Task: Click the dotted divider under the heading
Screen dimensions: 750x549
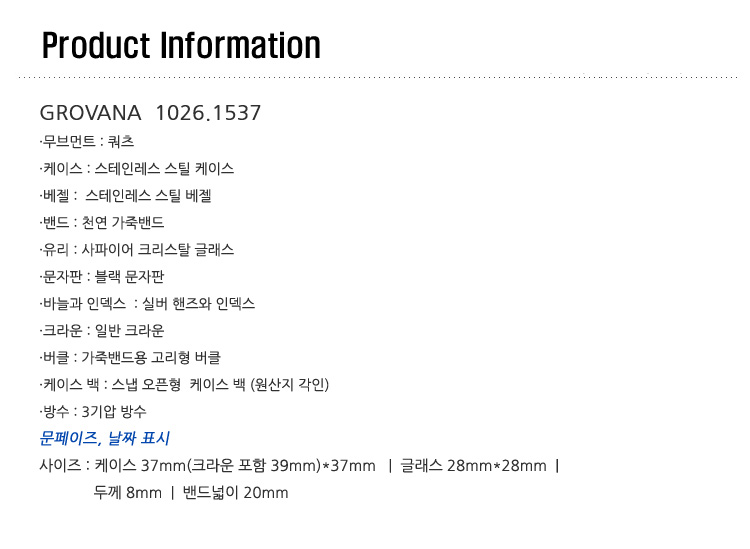Action: click(x=378, y=77)
